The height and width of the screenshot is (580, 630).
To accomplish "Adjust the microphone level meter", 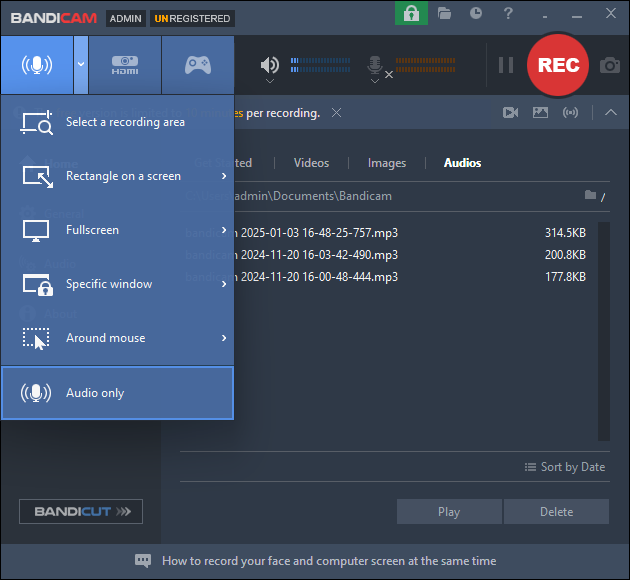I will [425, 65].
